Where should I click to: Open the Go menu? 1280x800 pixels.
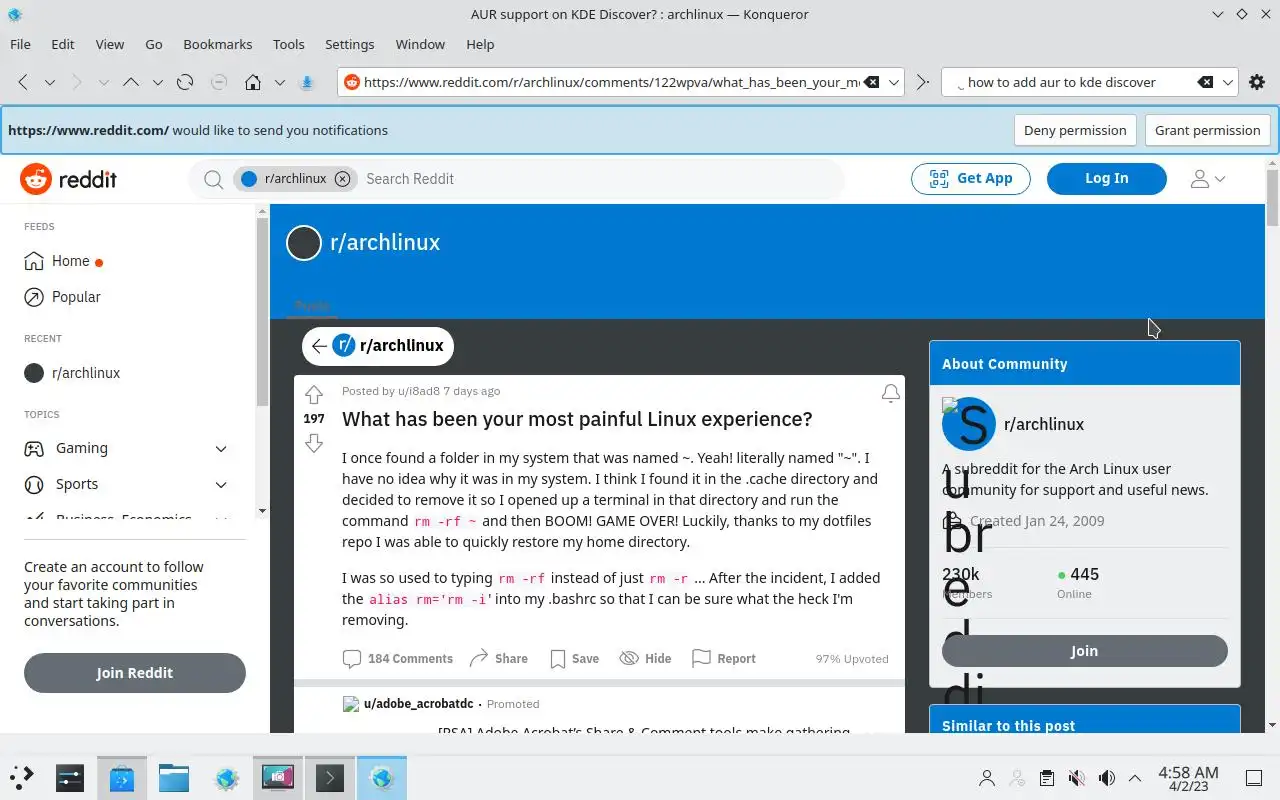point(154,44)
